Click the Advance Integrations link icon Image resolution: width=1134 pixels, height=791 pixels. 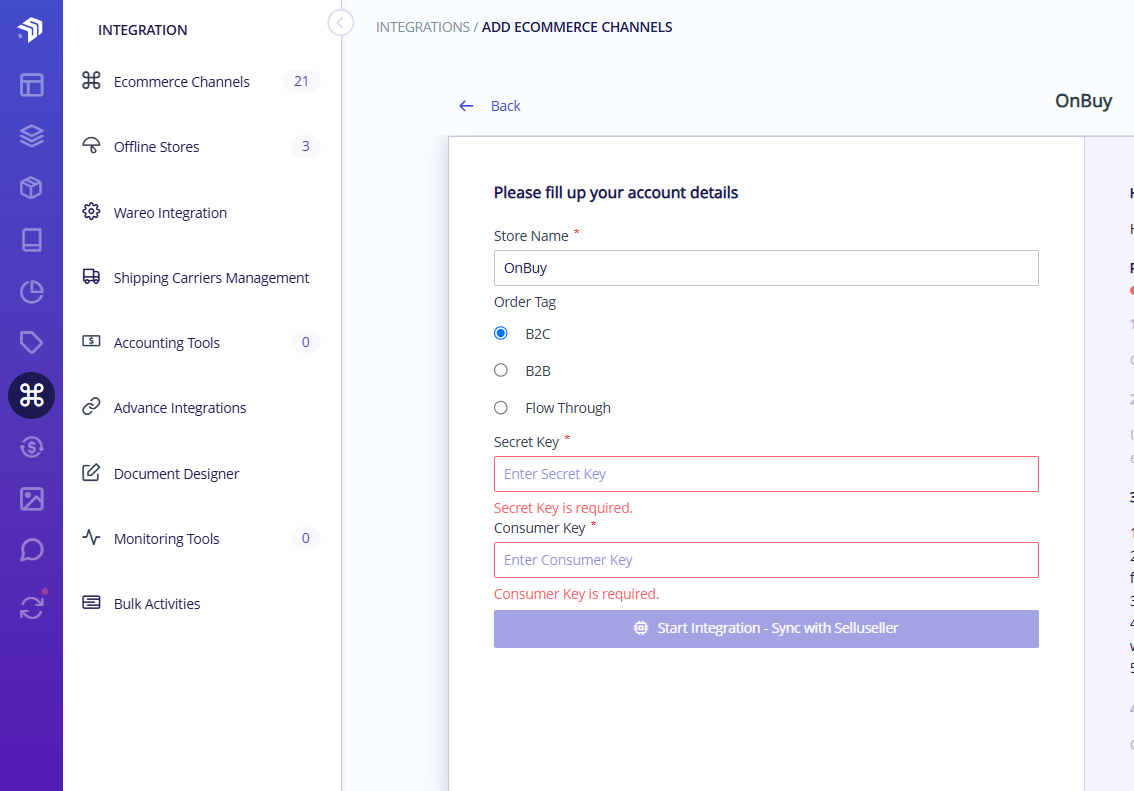click(91, 406)
